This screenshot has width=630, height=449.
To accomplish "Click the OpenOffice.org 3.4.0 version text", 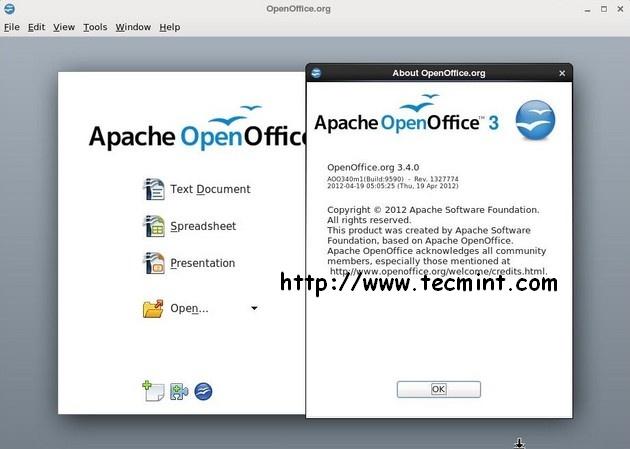I will click(x=373, y=167).
